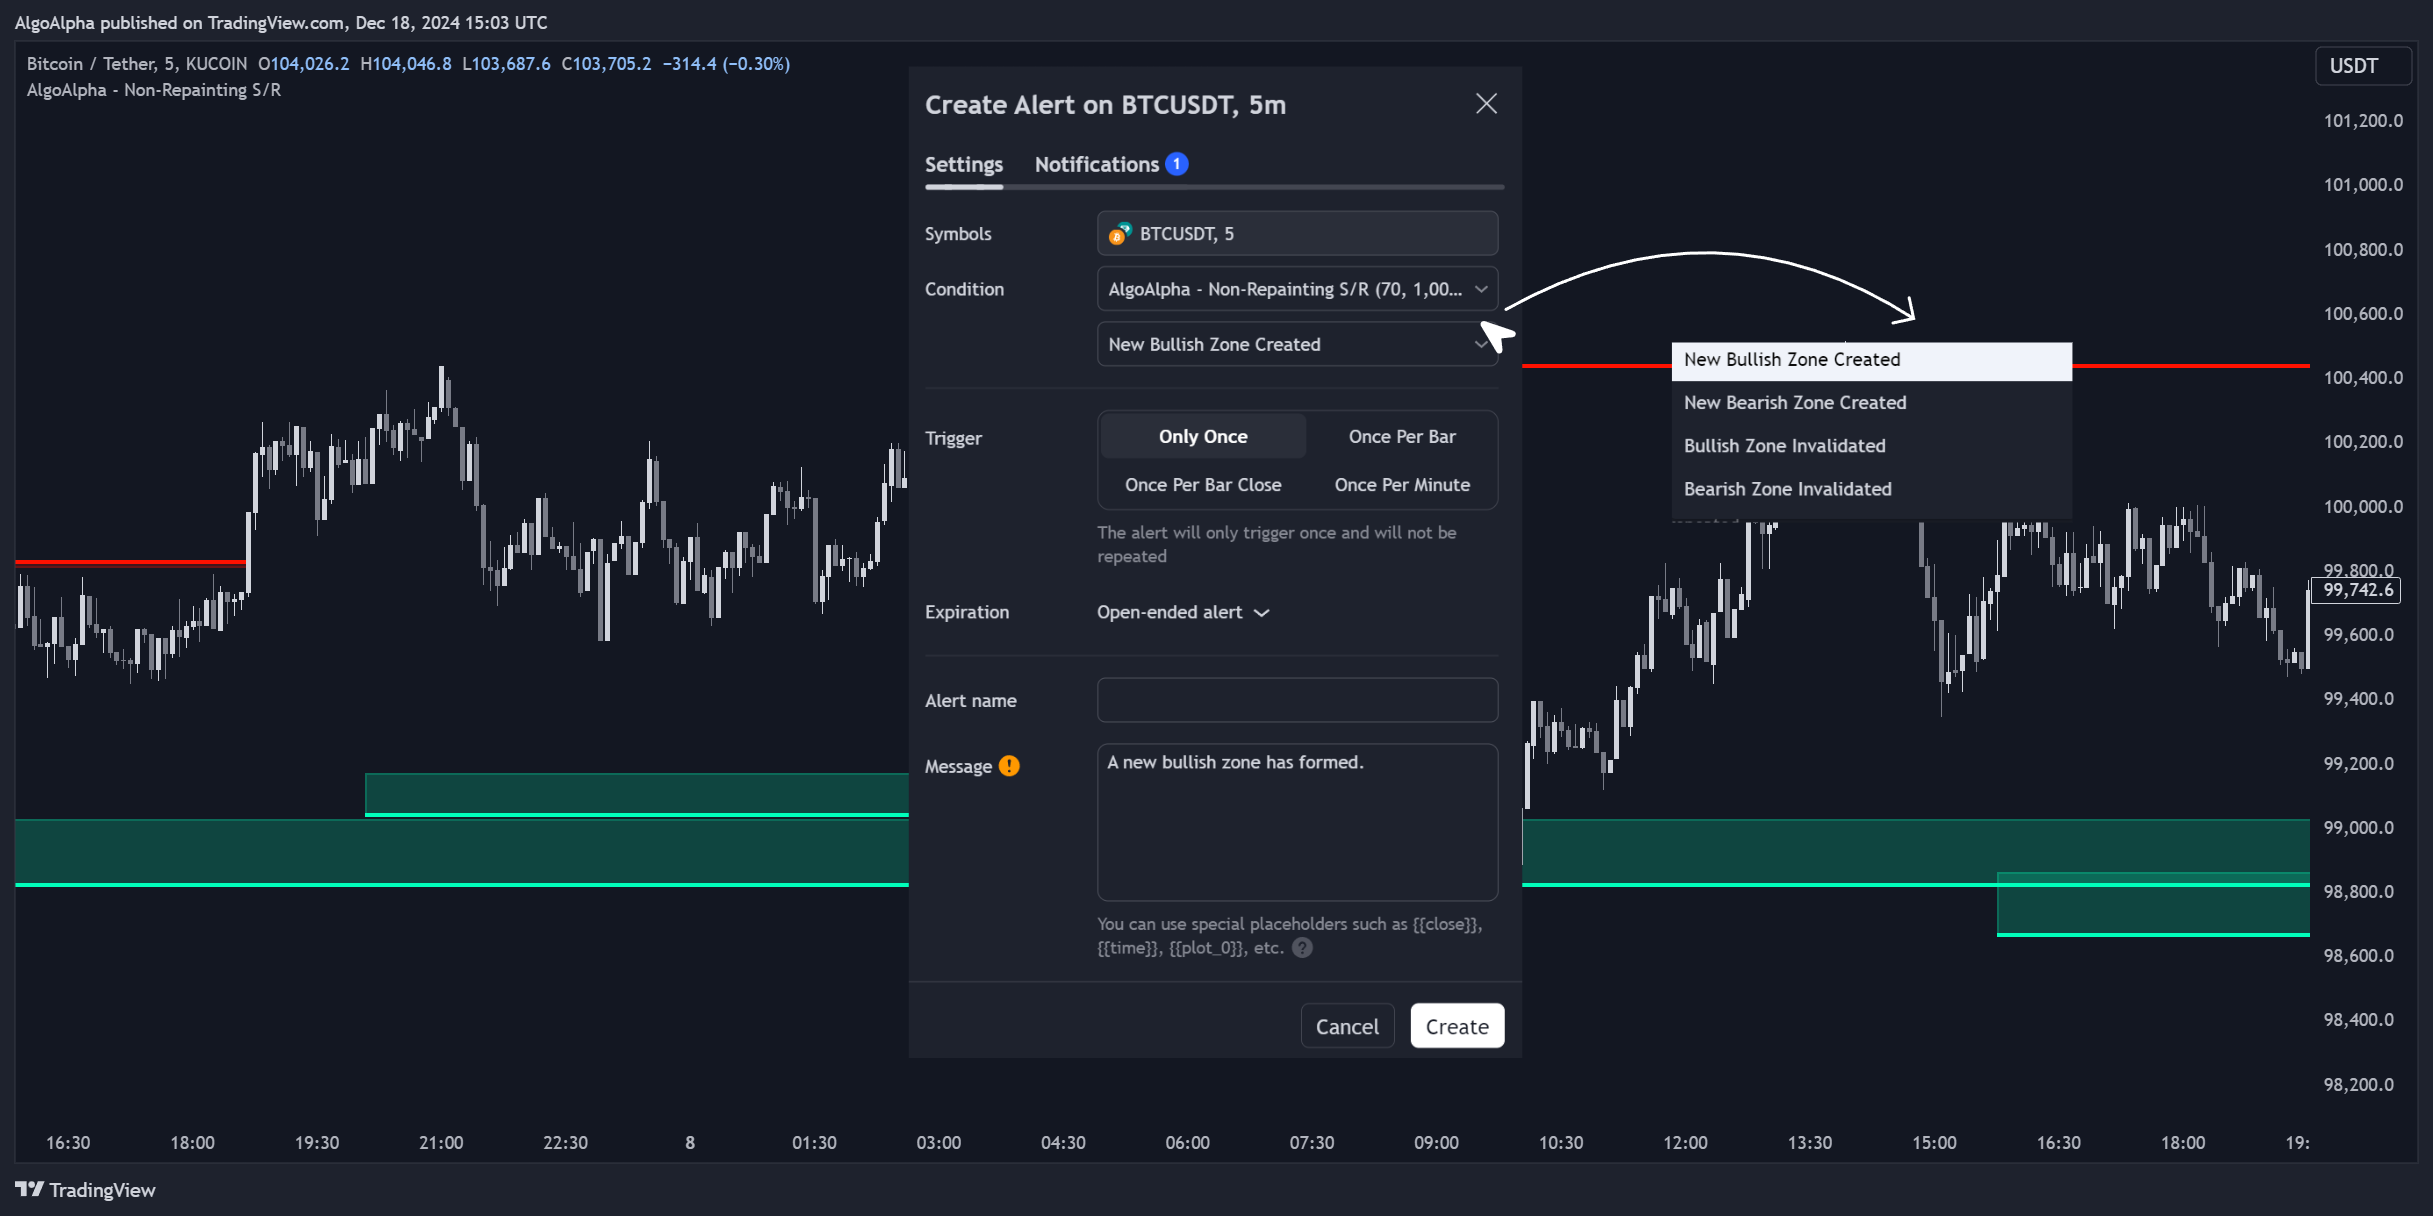
Task: Choose Bullish Zone Invalidated from list
Action: (x=1871, y=446)
